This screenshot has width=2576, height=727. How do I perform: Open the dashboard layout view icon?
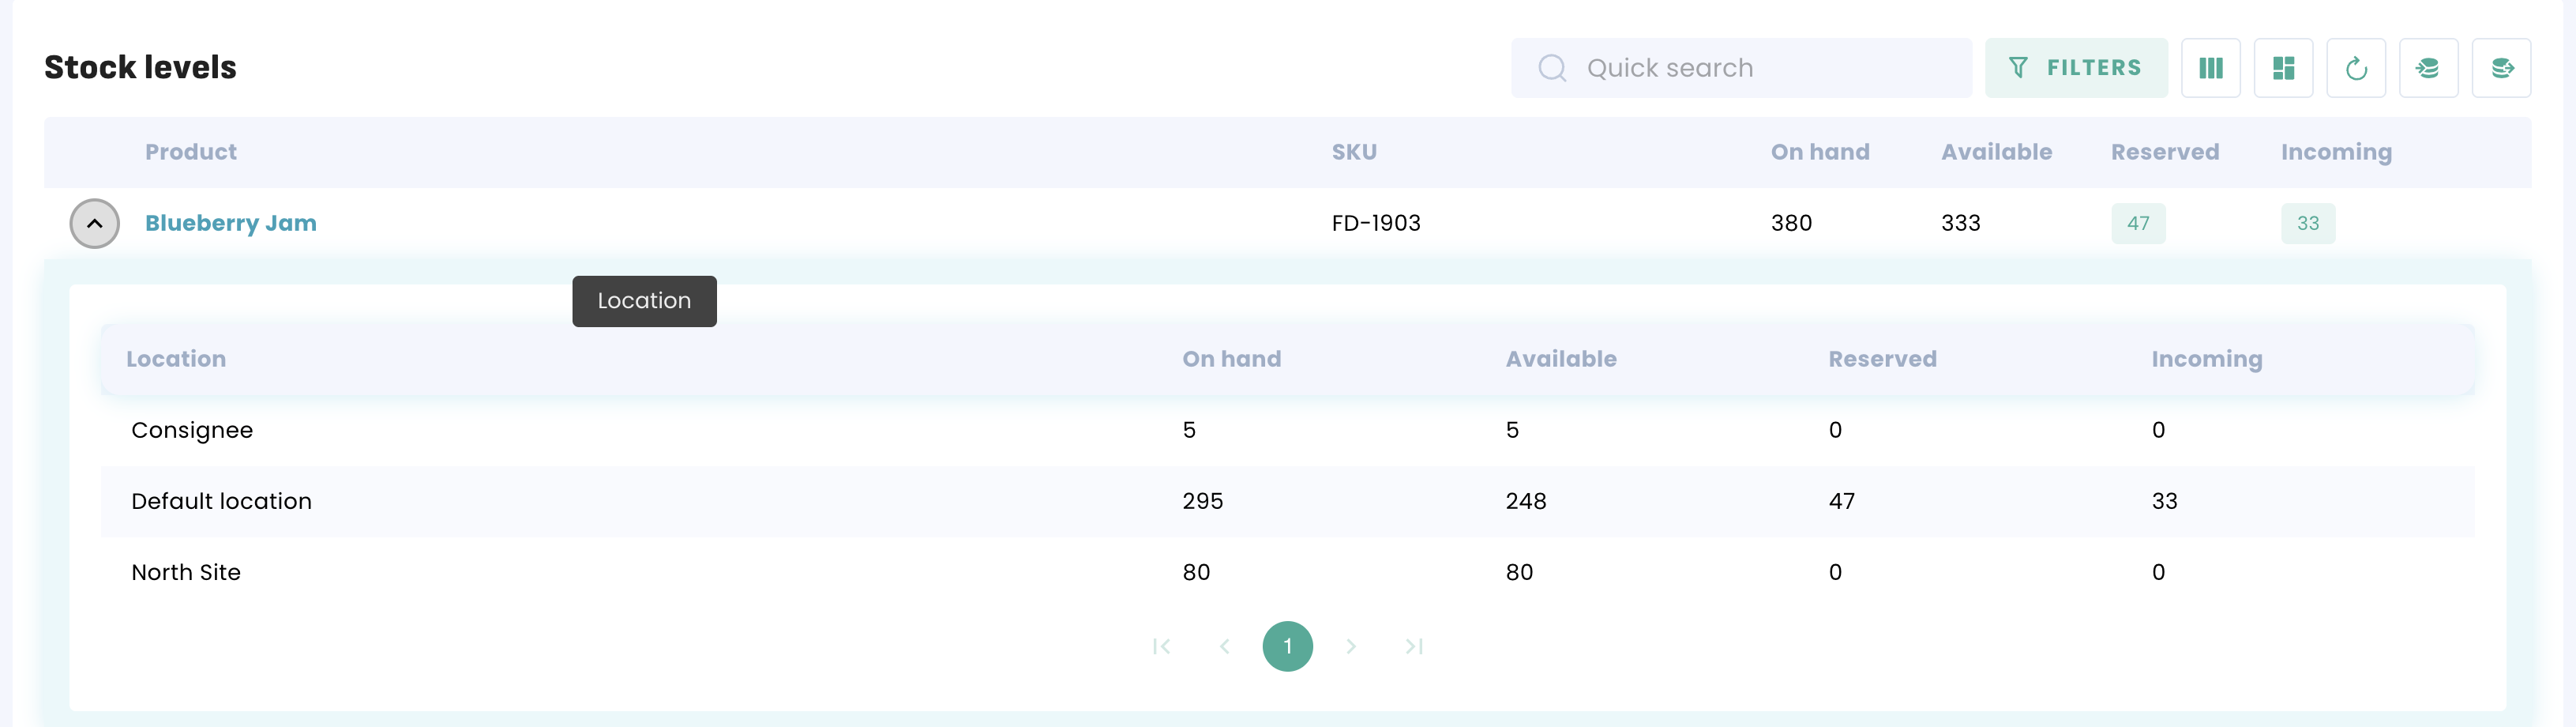tap(2283, 68)
